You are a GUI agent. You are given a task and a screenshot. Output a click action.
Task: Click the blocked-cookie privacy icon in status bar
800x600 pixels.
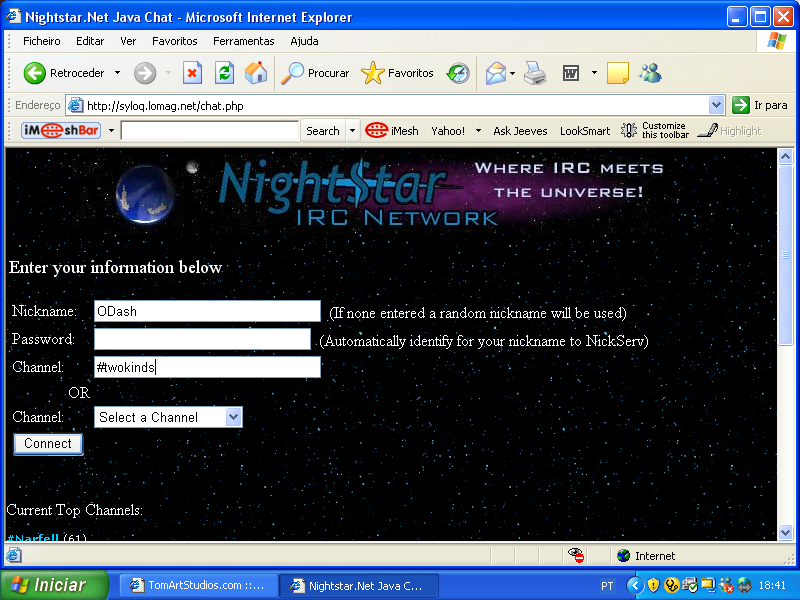[x=577, y=555]
